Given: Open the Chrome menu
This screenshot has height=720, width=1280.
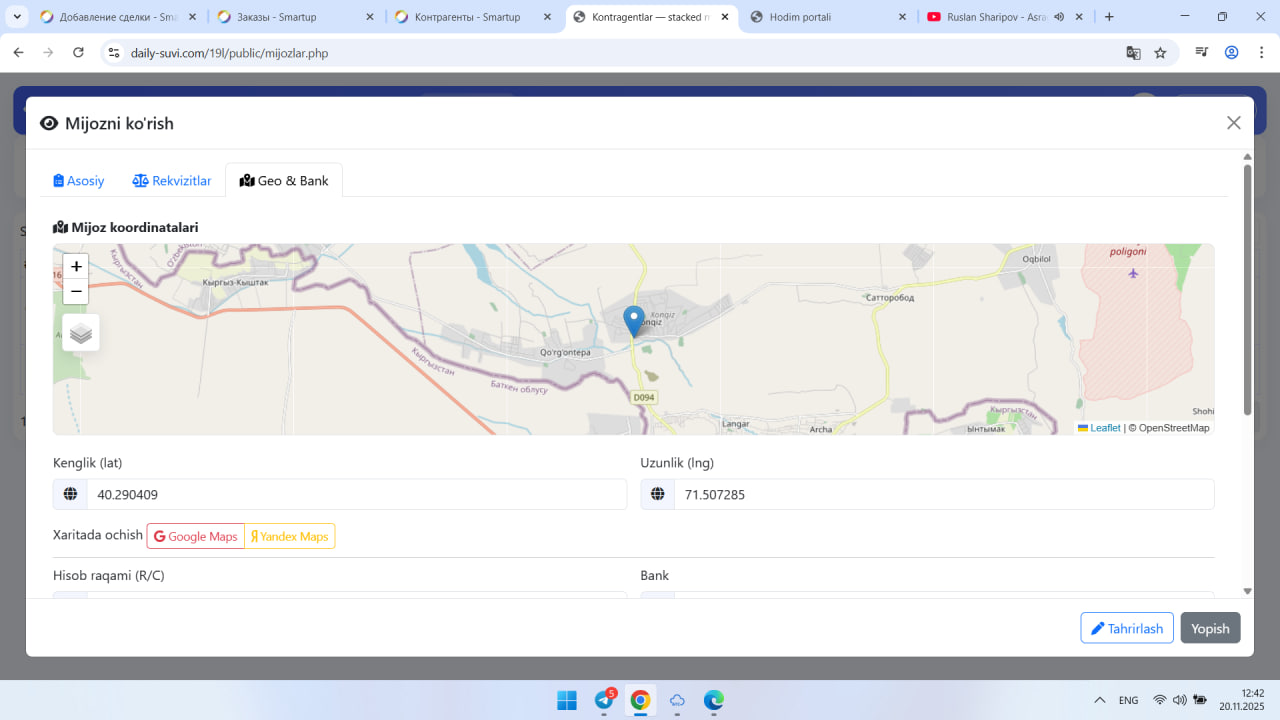Looking at the screenshot, I should pyautogui.click(x=1259, y=53).
